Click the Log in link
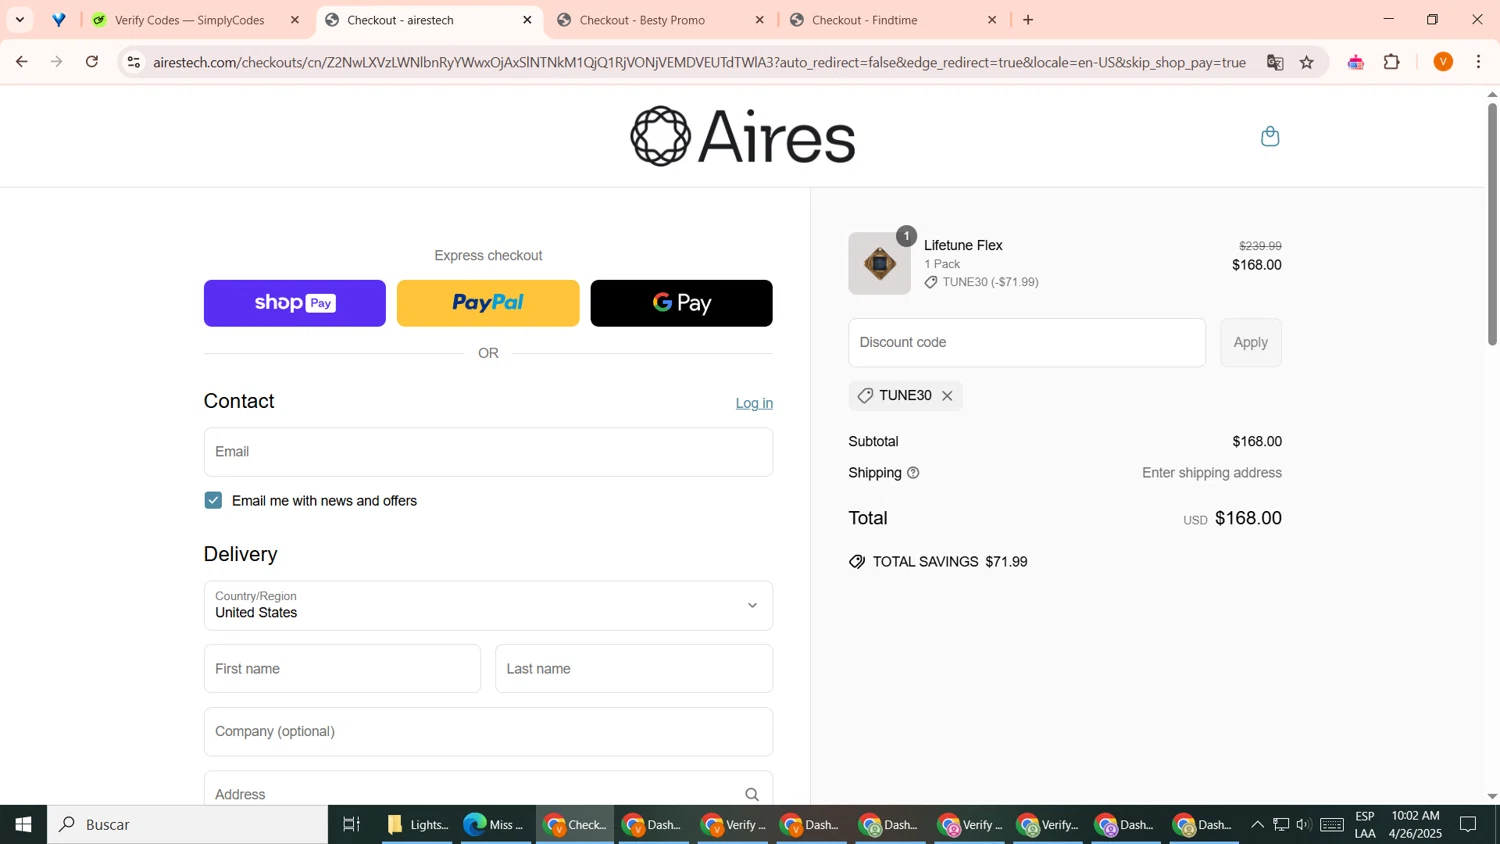The image size is (1500, 844). (754, 403)
